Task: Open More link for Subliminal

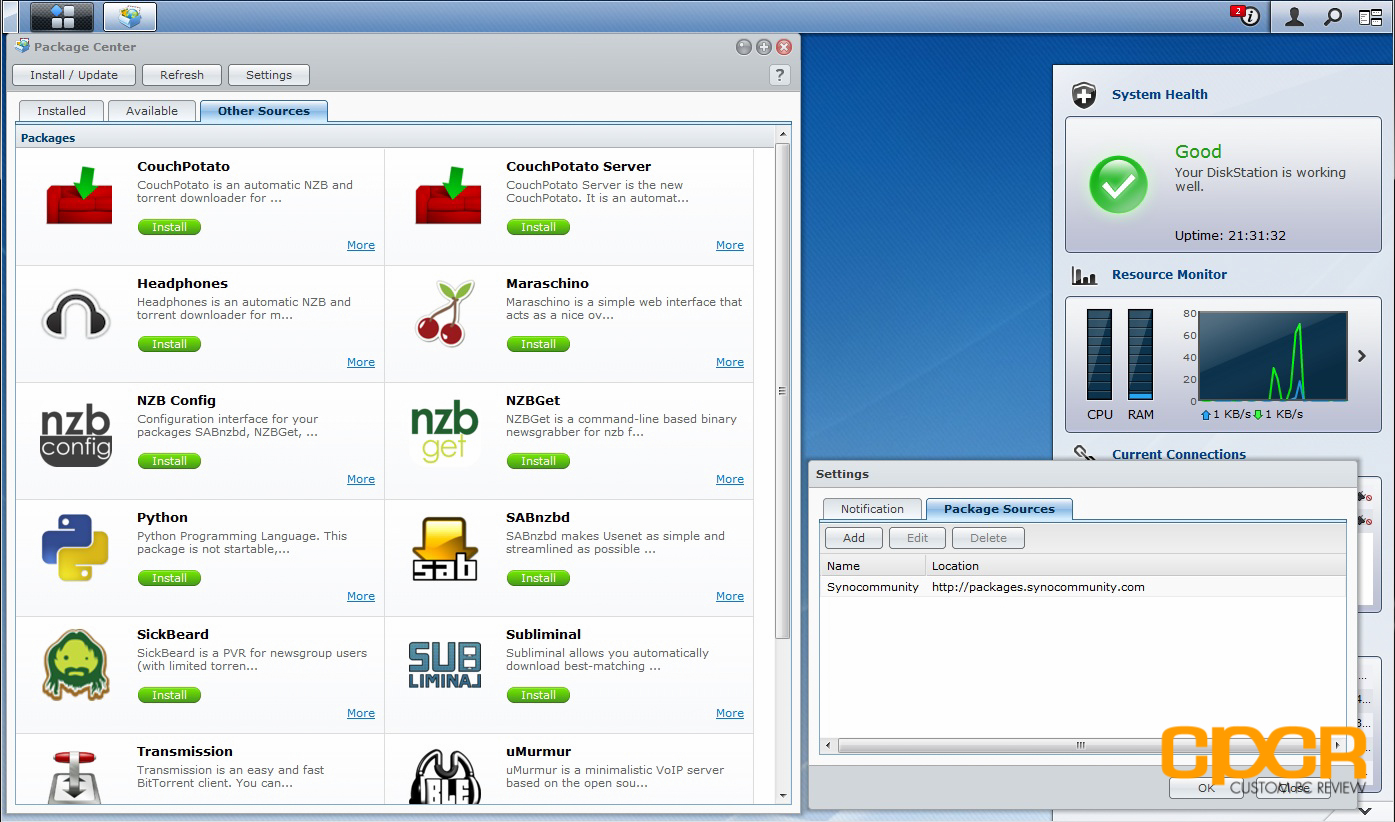Action: [x=730, y=713]
